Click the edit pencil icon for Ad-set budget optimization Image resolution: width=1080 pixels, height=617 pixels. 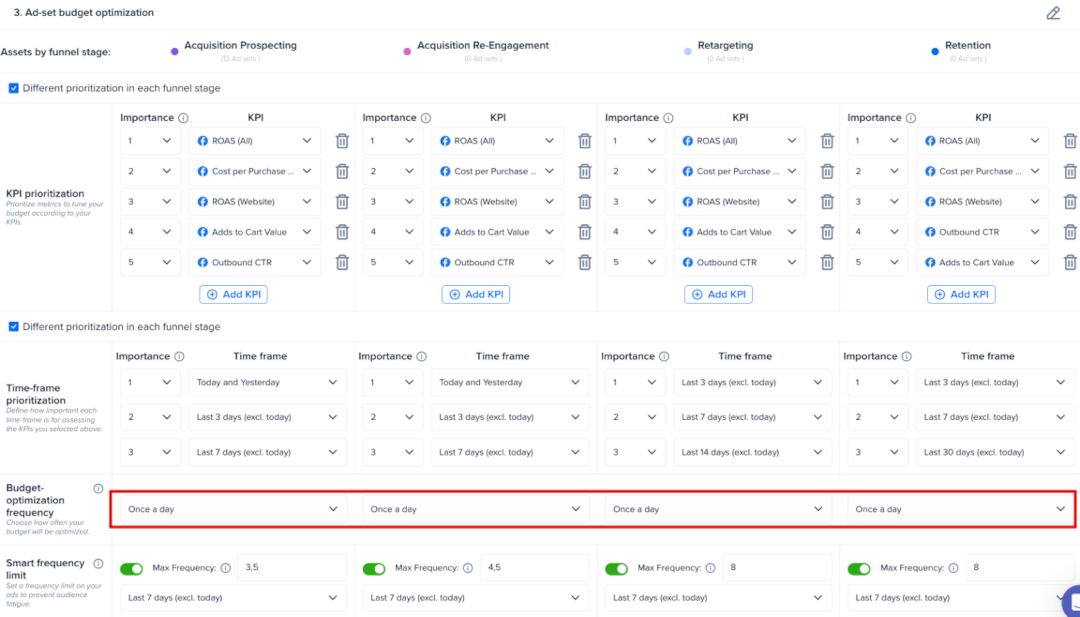[x=1053, y=13]
